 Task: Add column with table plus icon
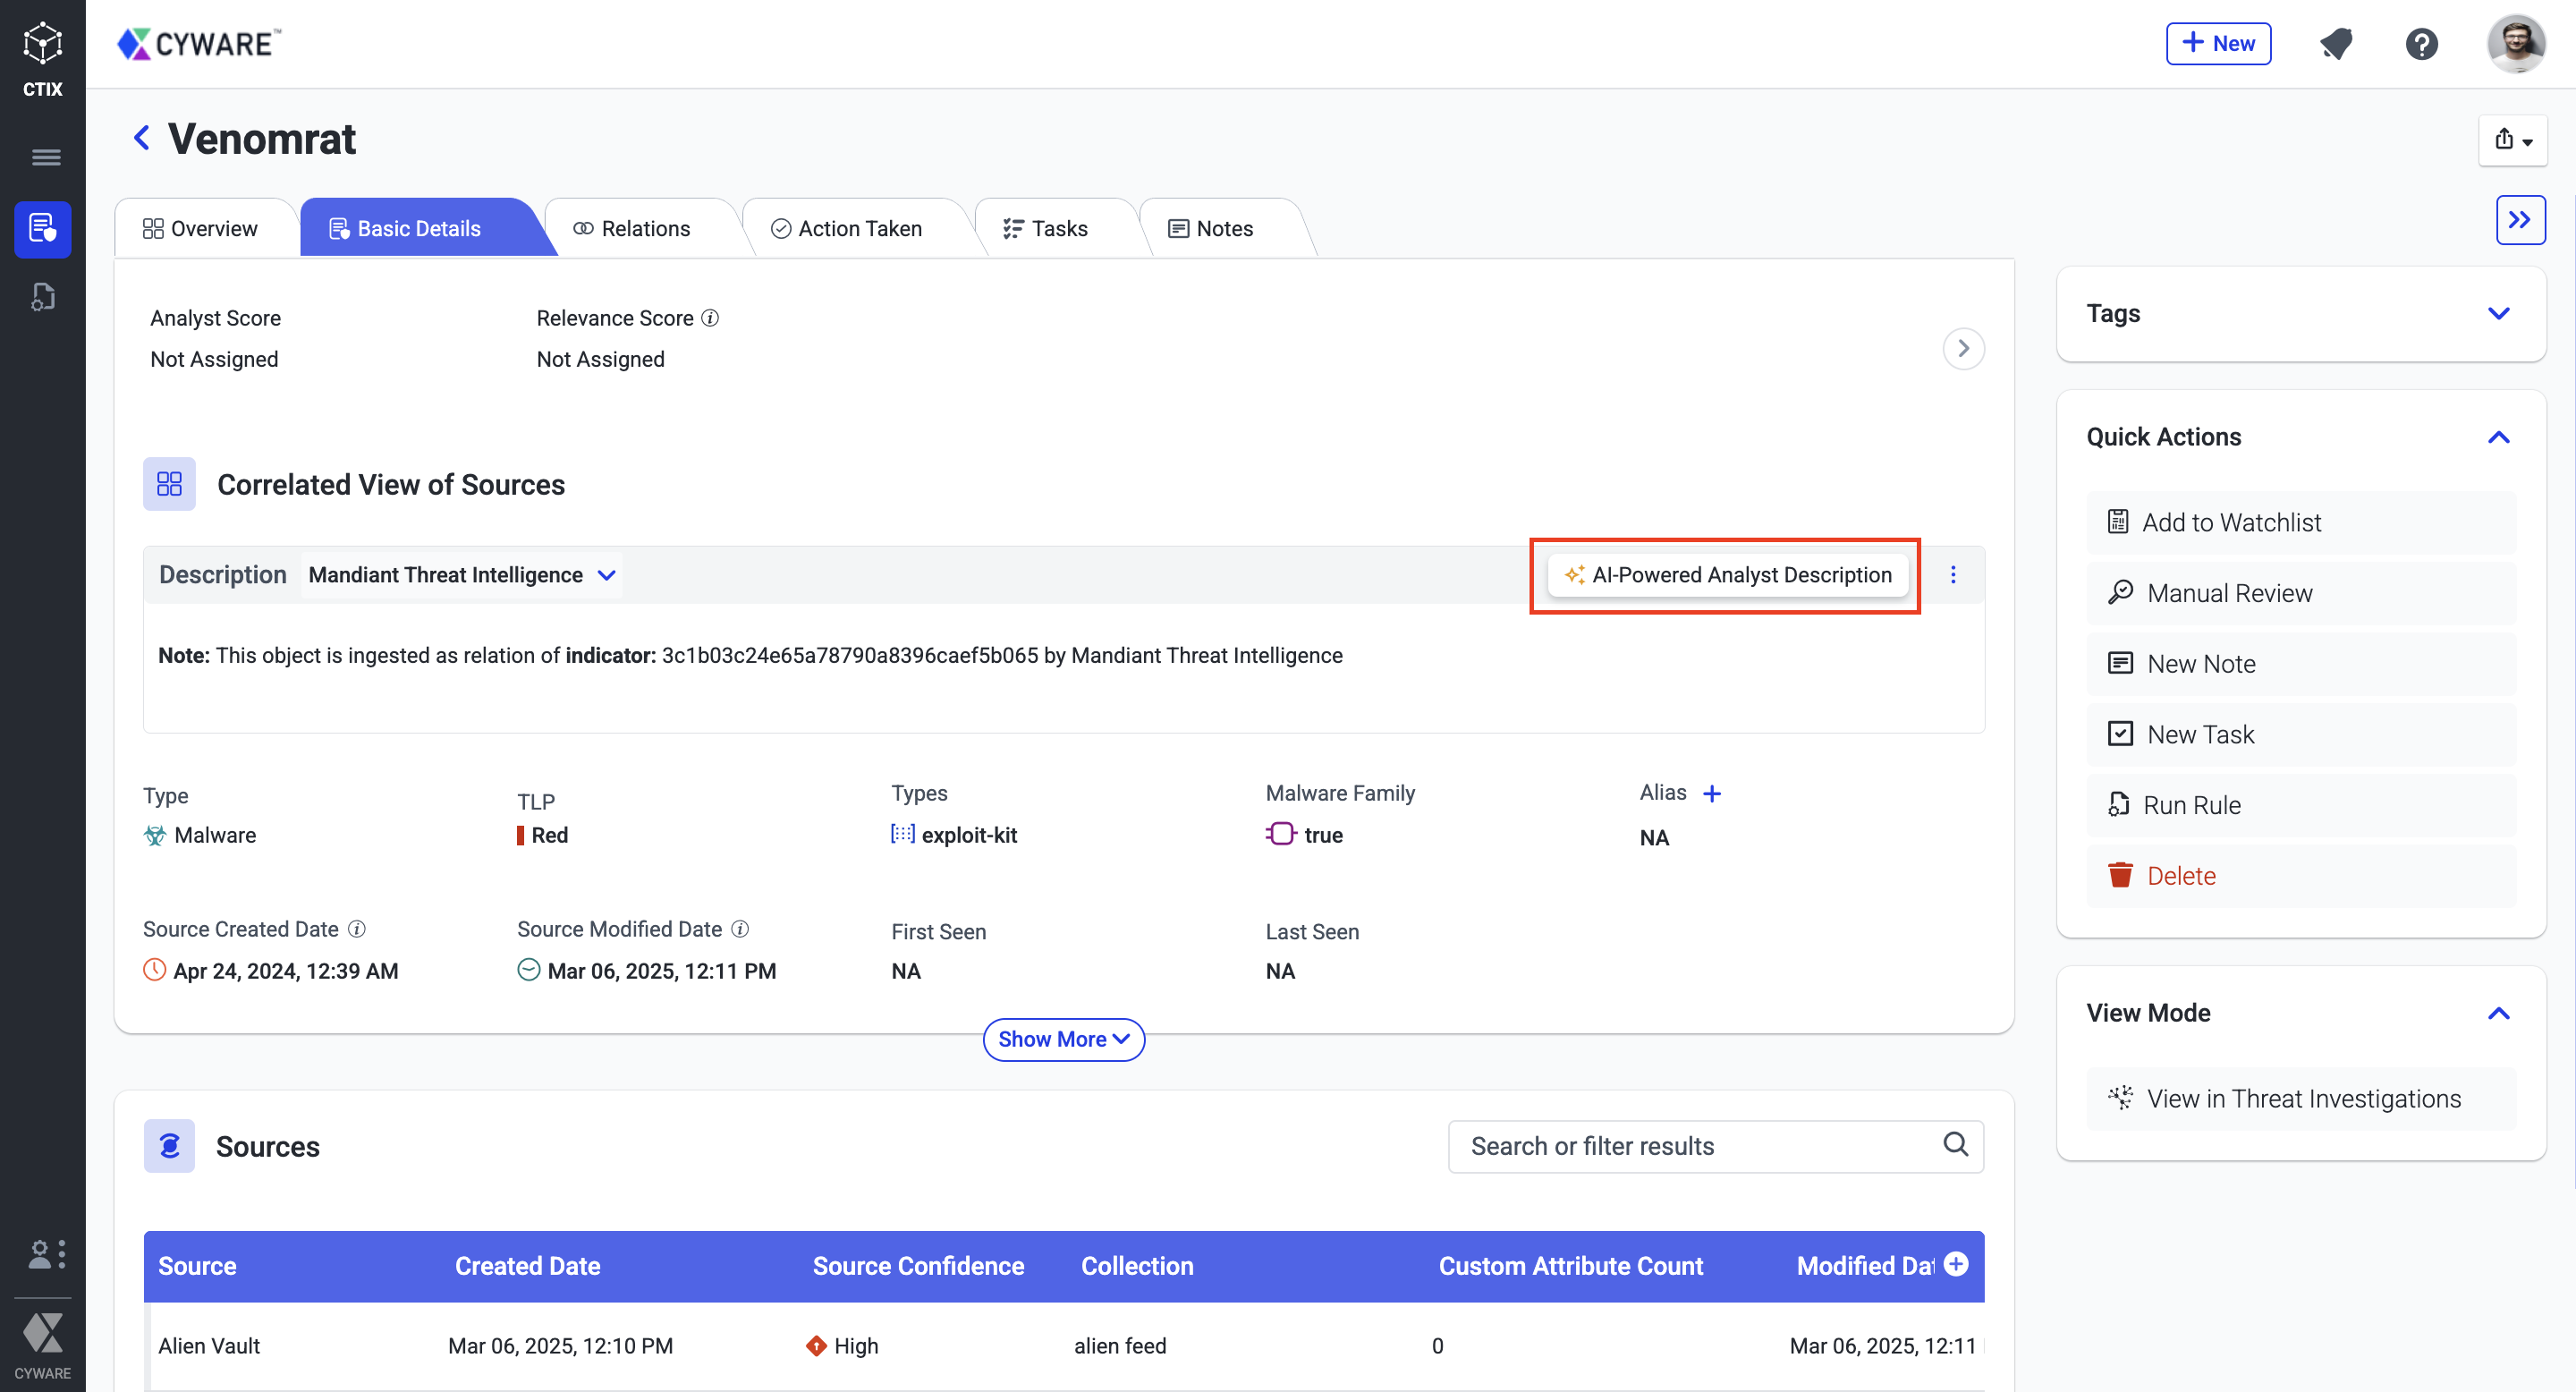tap(1956, 1264)
